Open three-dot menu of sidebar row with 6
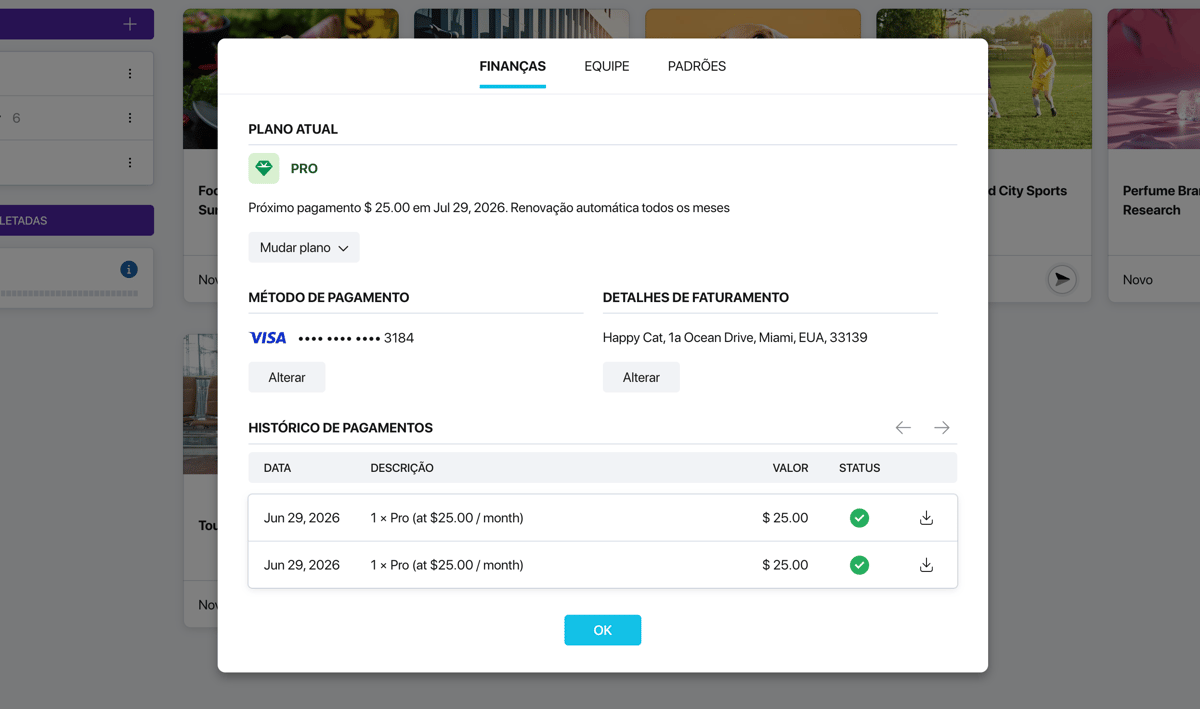The image size is (1200, 709). [x=130, y=118]
